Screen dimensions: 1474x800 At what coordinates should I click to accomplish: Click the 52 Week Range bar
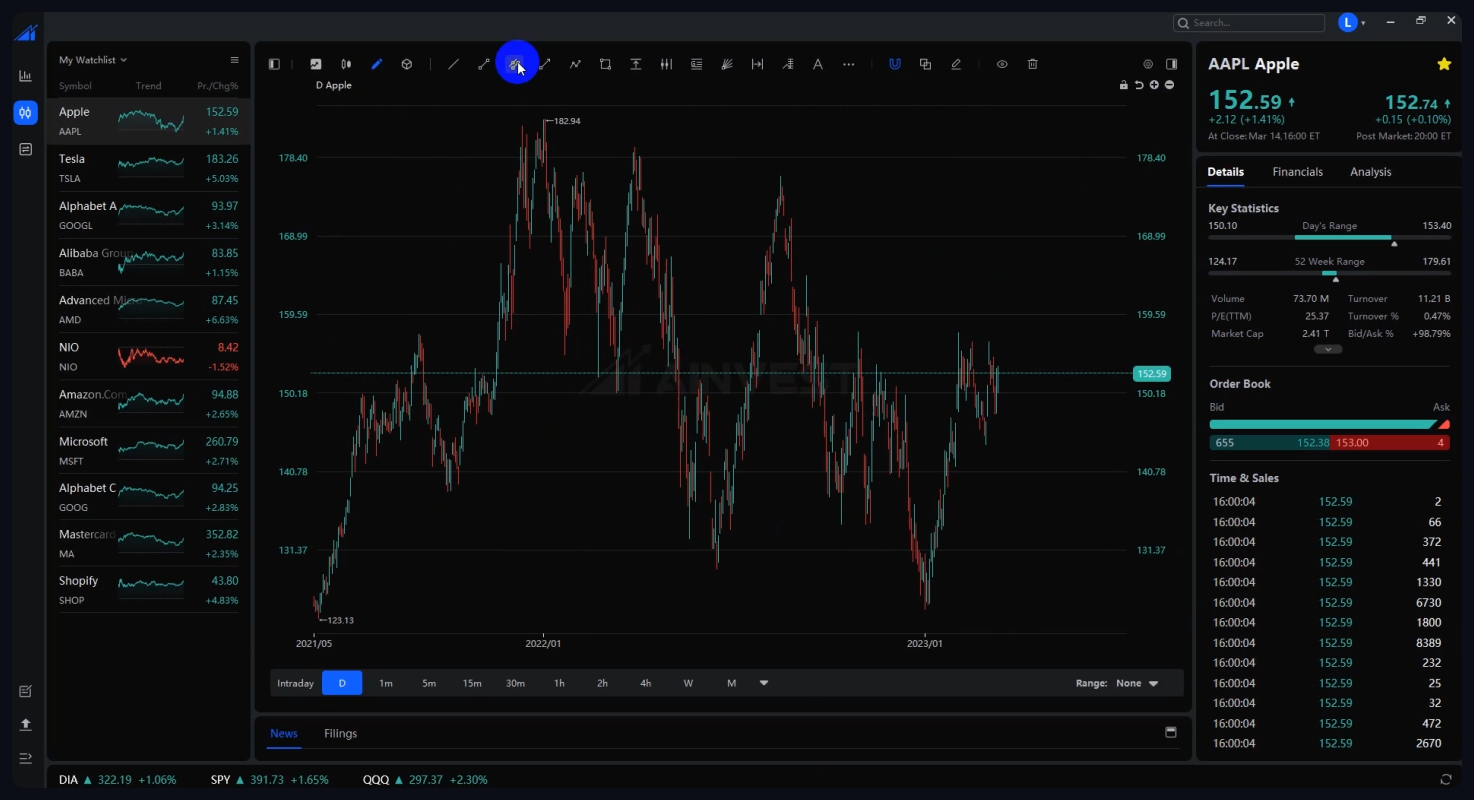tap(1329, 273)
